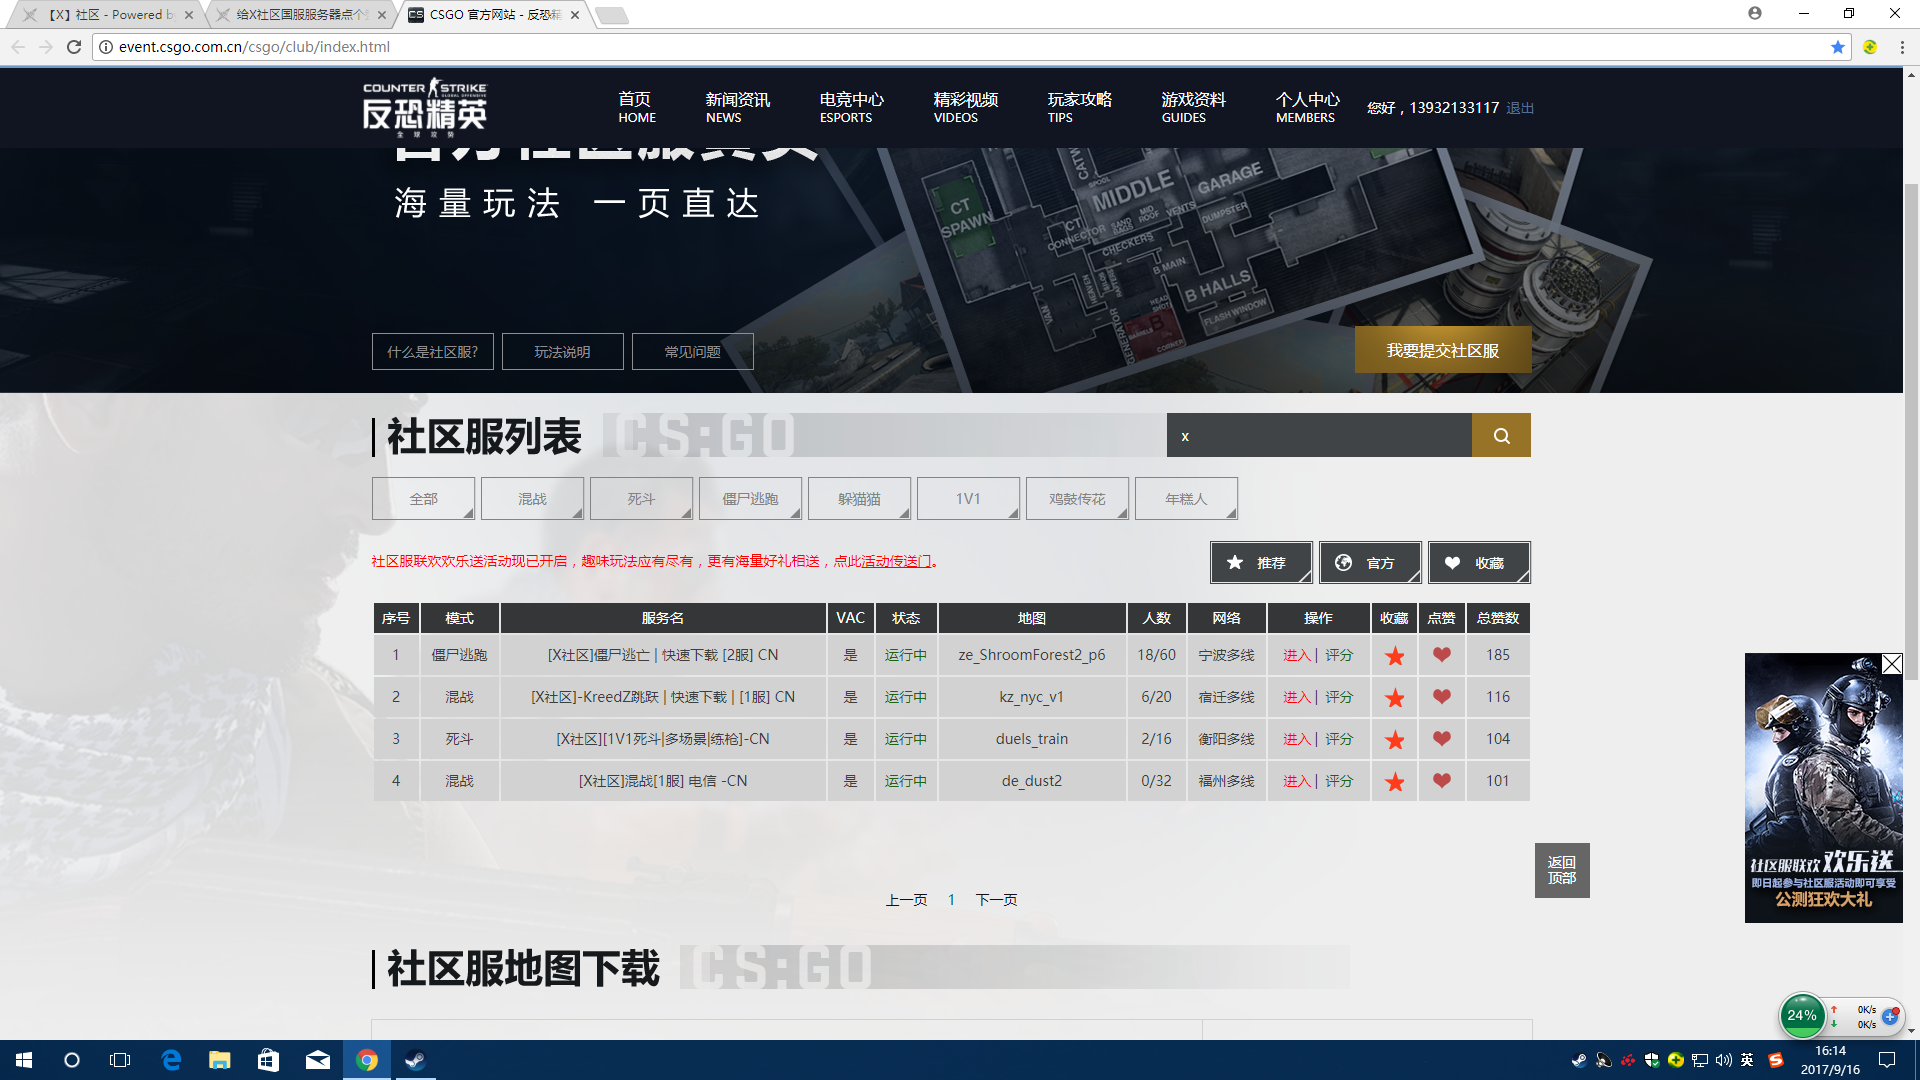Screen dimensions: 1920x1080
Task: Click the server search input field
Action: 1320,435
